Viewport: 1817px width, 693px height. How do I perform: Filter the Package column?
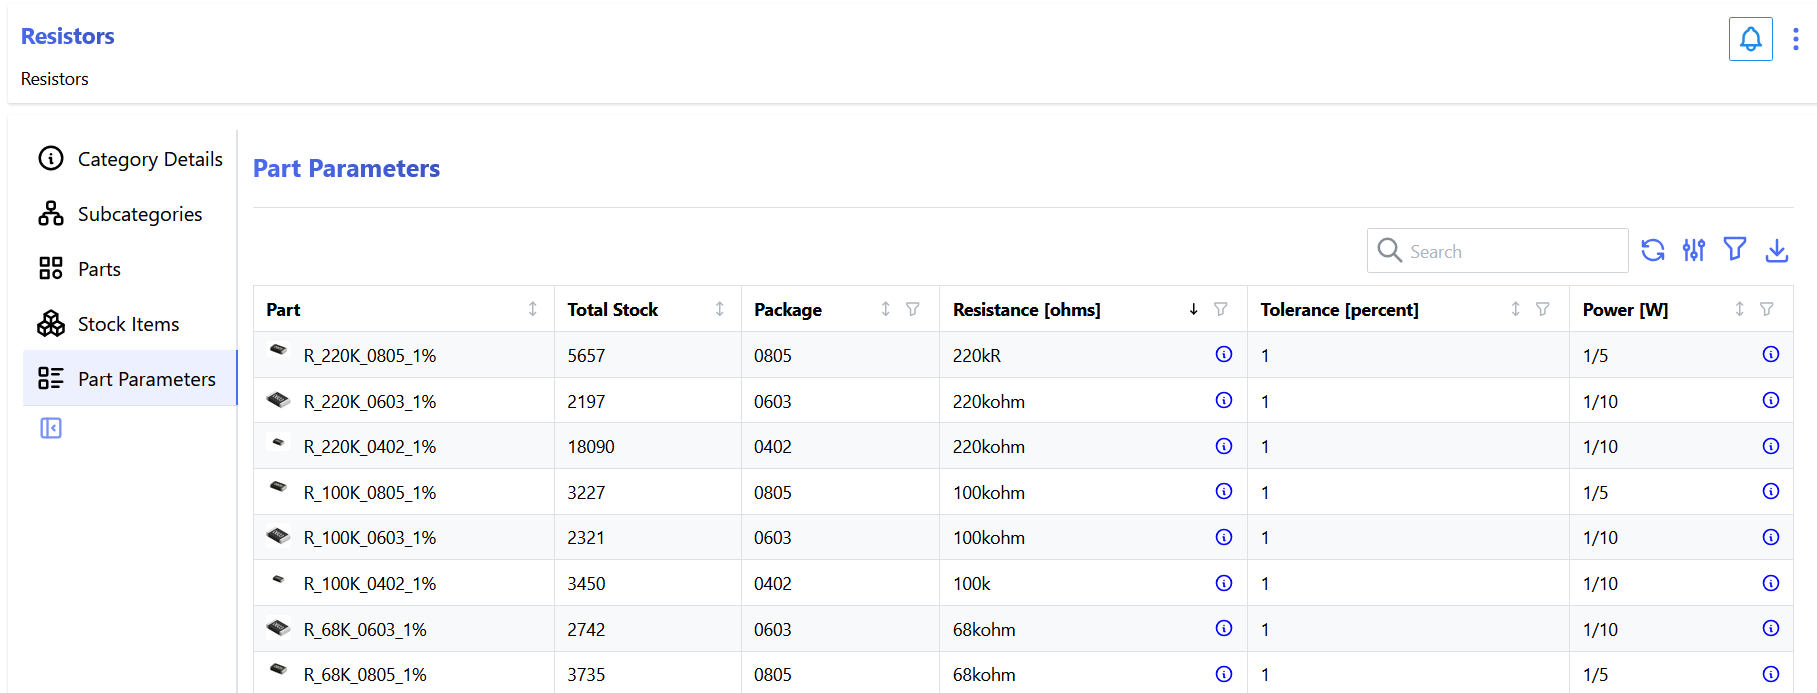[x=913, y=309]
